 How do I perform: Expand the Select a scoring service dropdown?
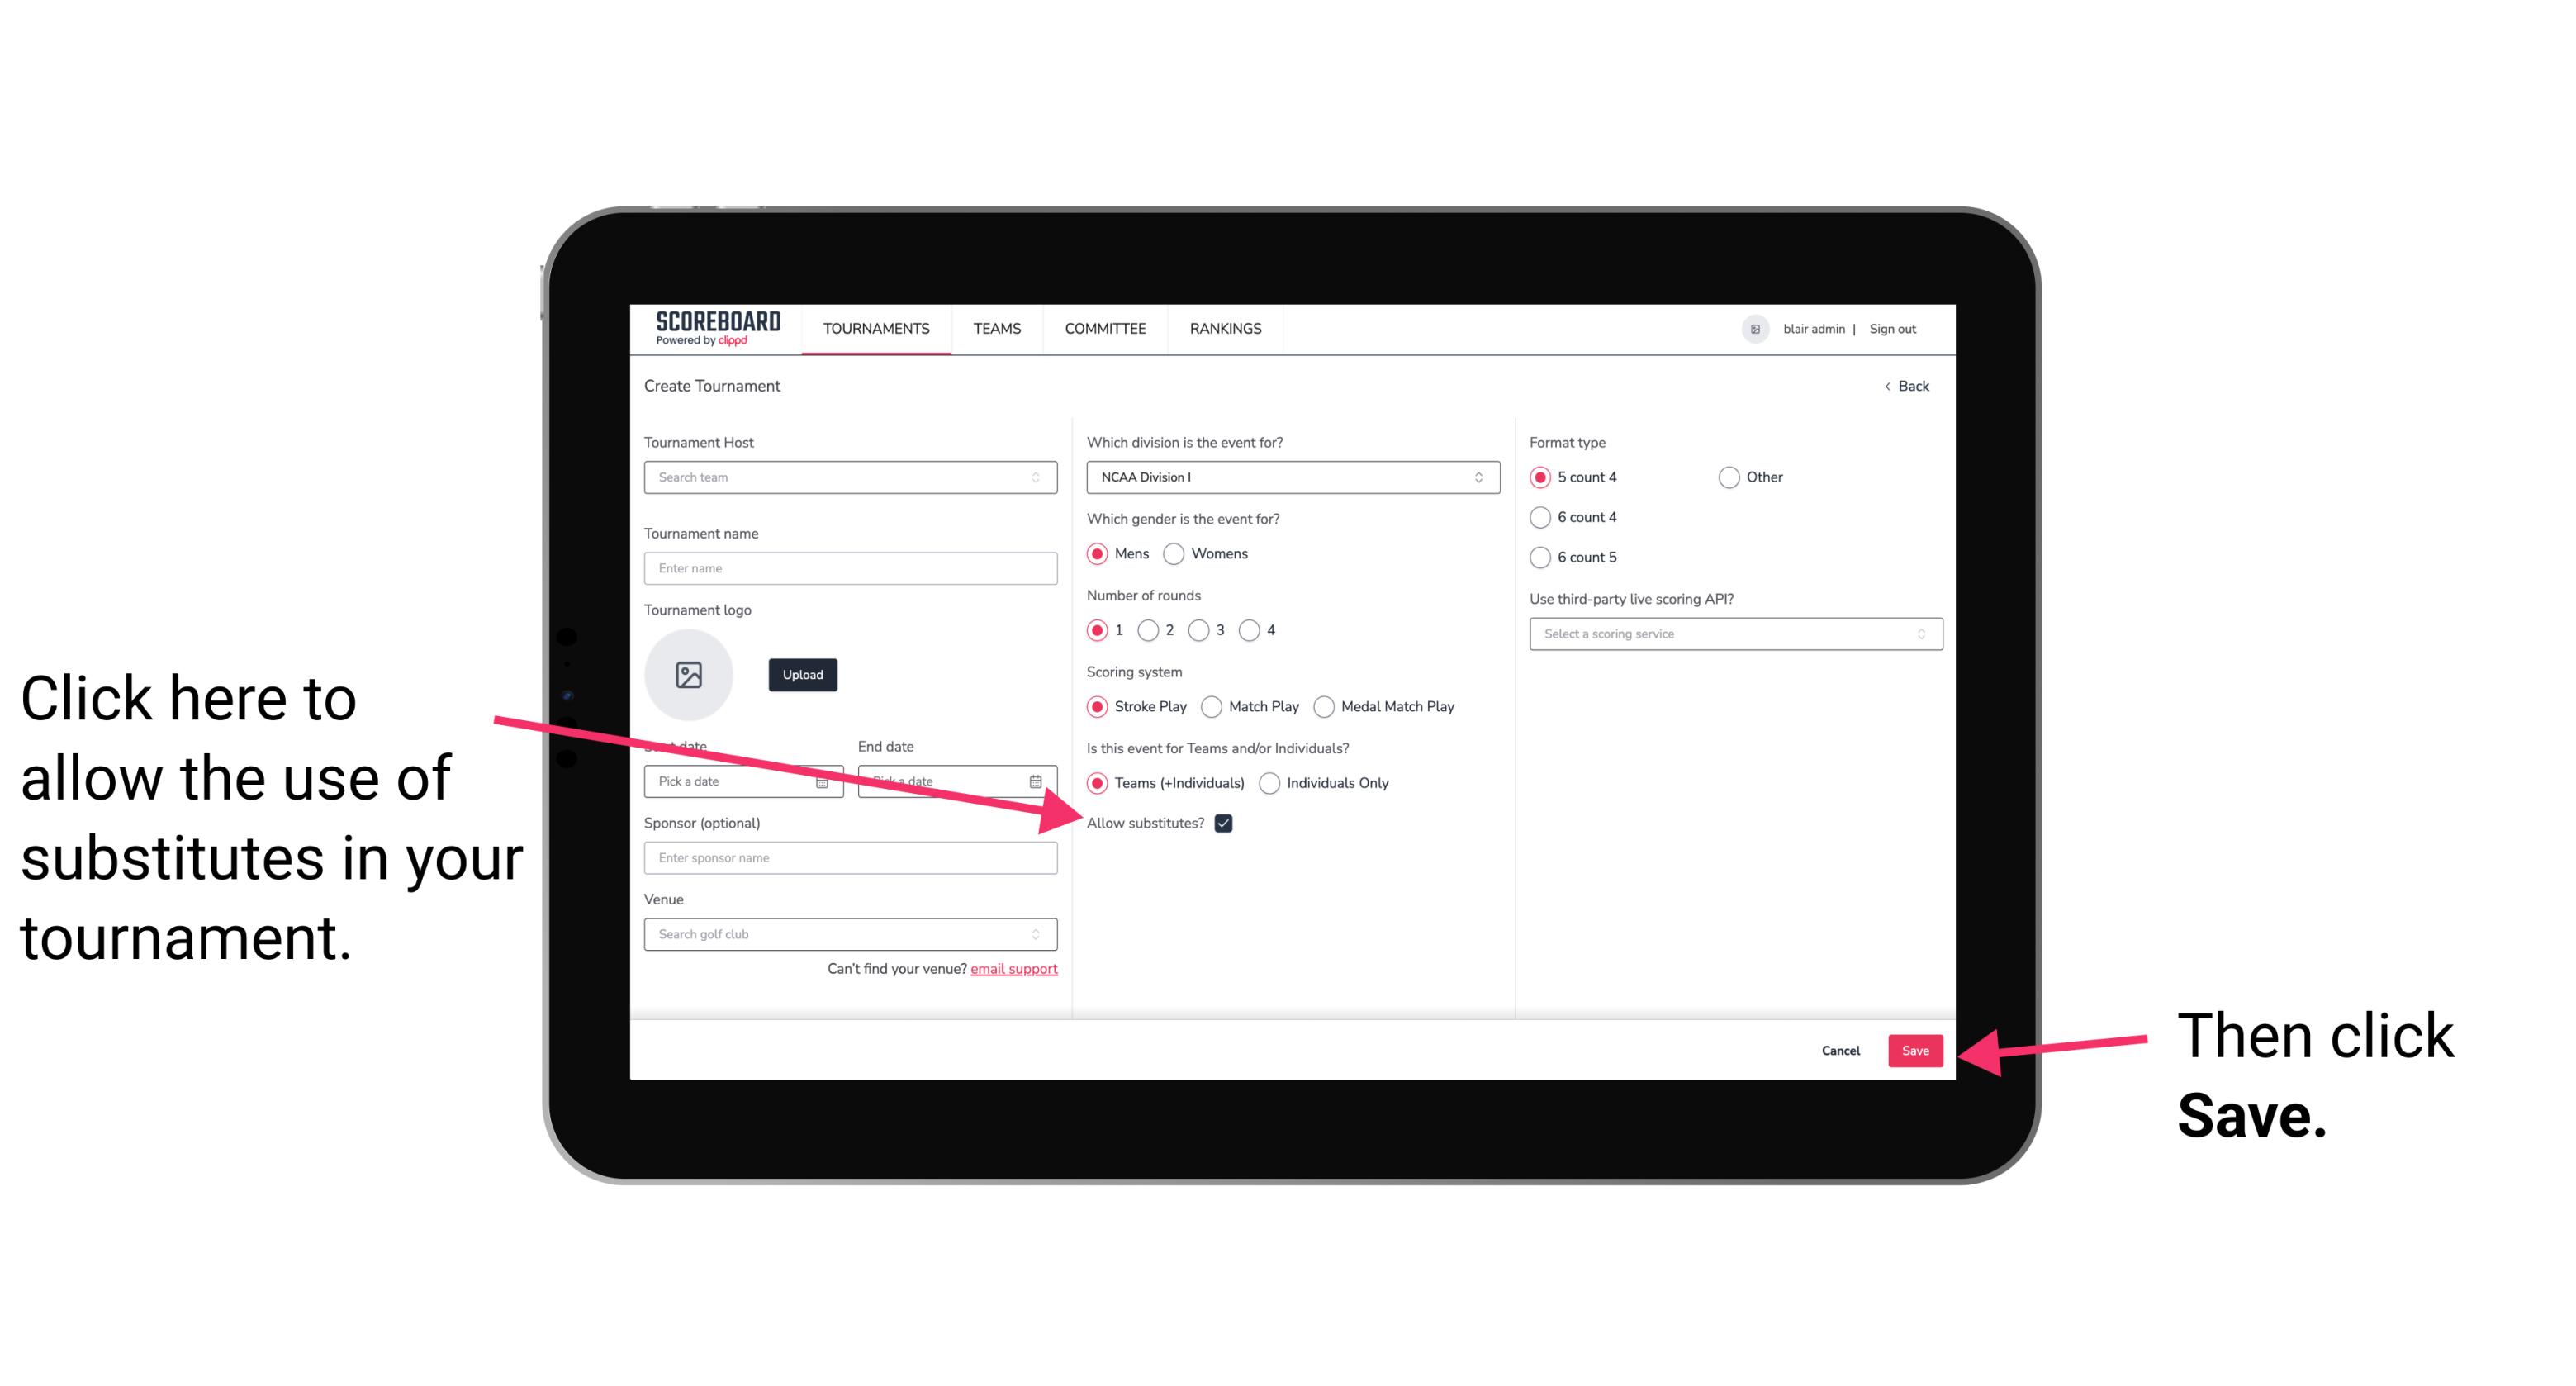pos(1729,634)
